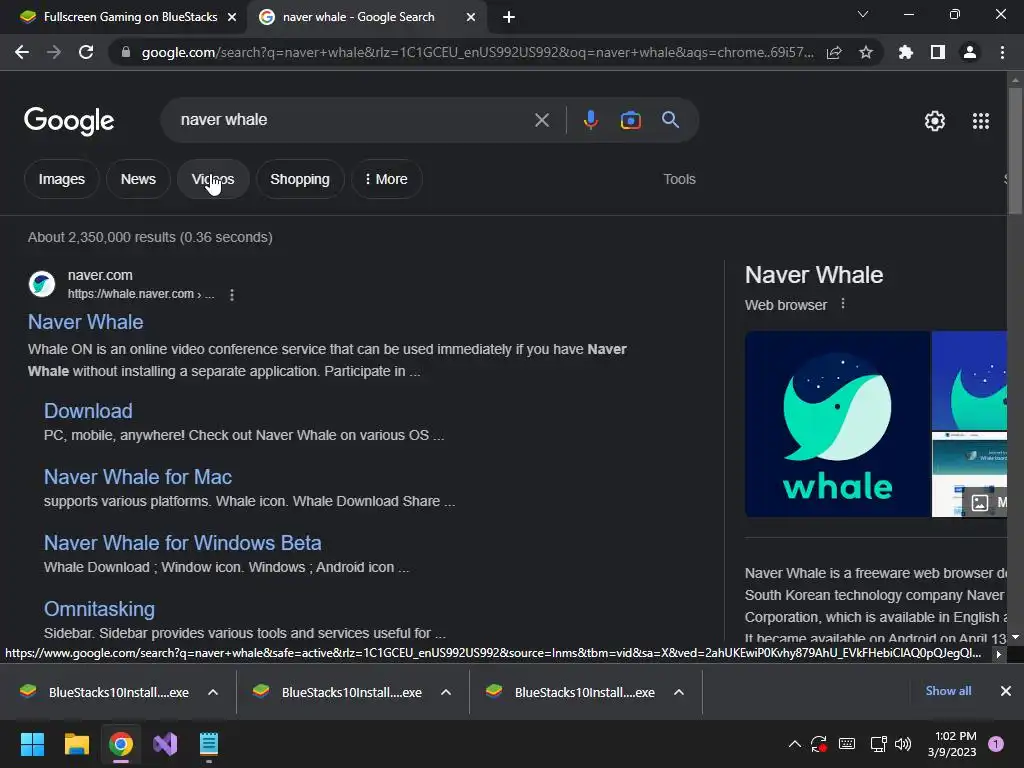Open the Omnitasking sitelink
The image size is (1024, 768).
tap(99, 609)
